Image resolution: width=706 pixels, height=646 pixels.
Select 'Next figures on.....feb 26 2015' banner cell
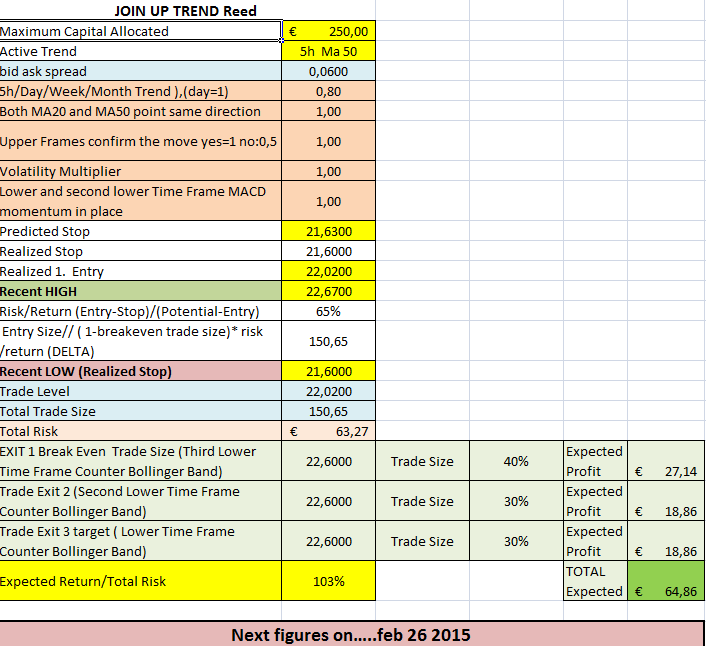tap(351, 634)
